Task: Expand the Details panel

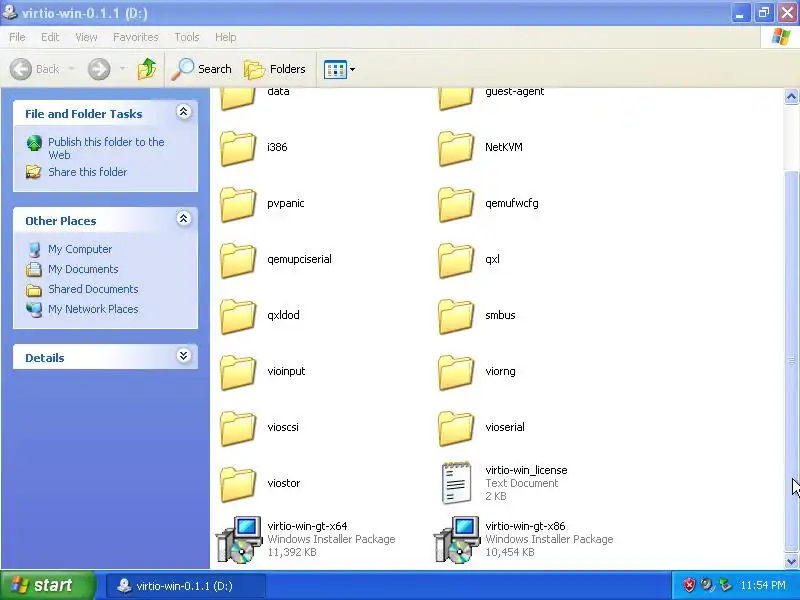Action: pos(184,355)
